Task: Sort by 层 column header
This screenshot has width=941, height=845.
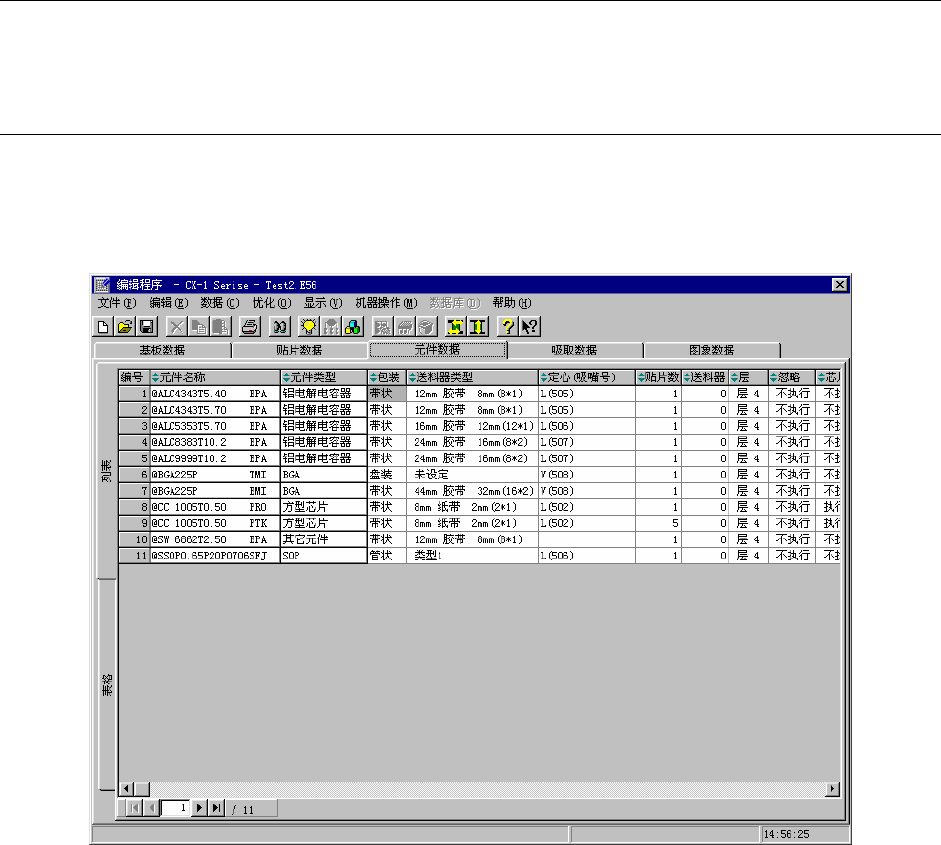Action: (748, 377)
